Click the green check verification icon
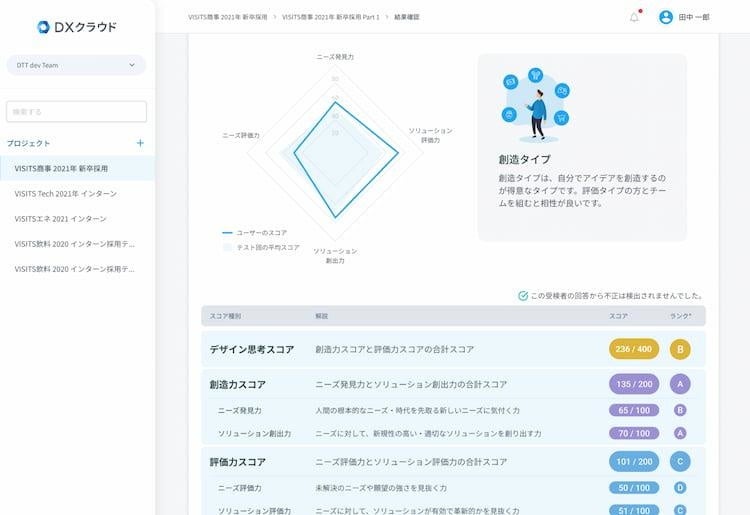 click(523, 296)
